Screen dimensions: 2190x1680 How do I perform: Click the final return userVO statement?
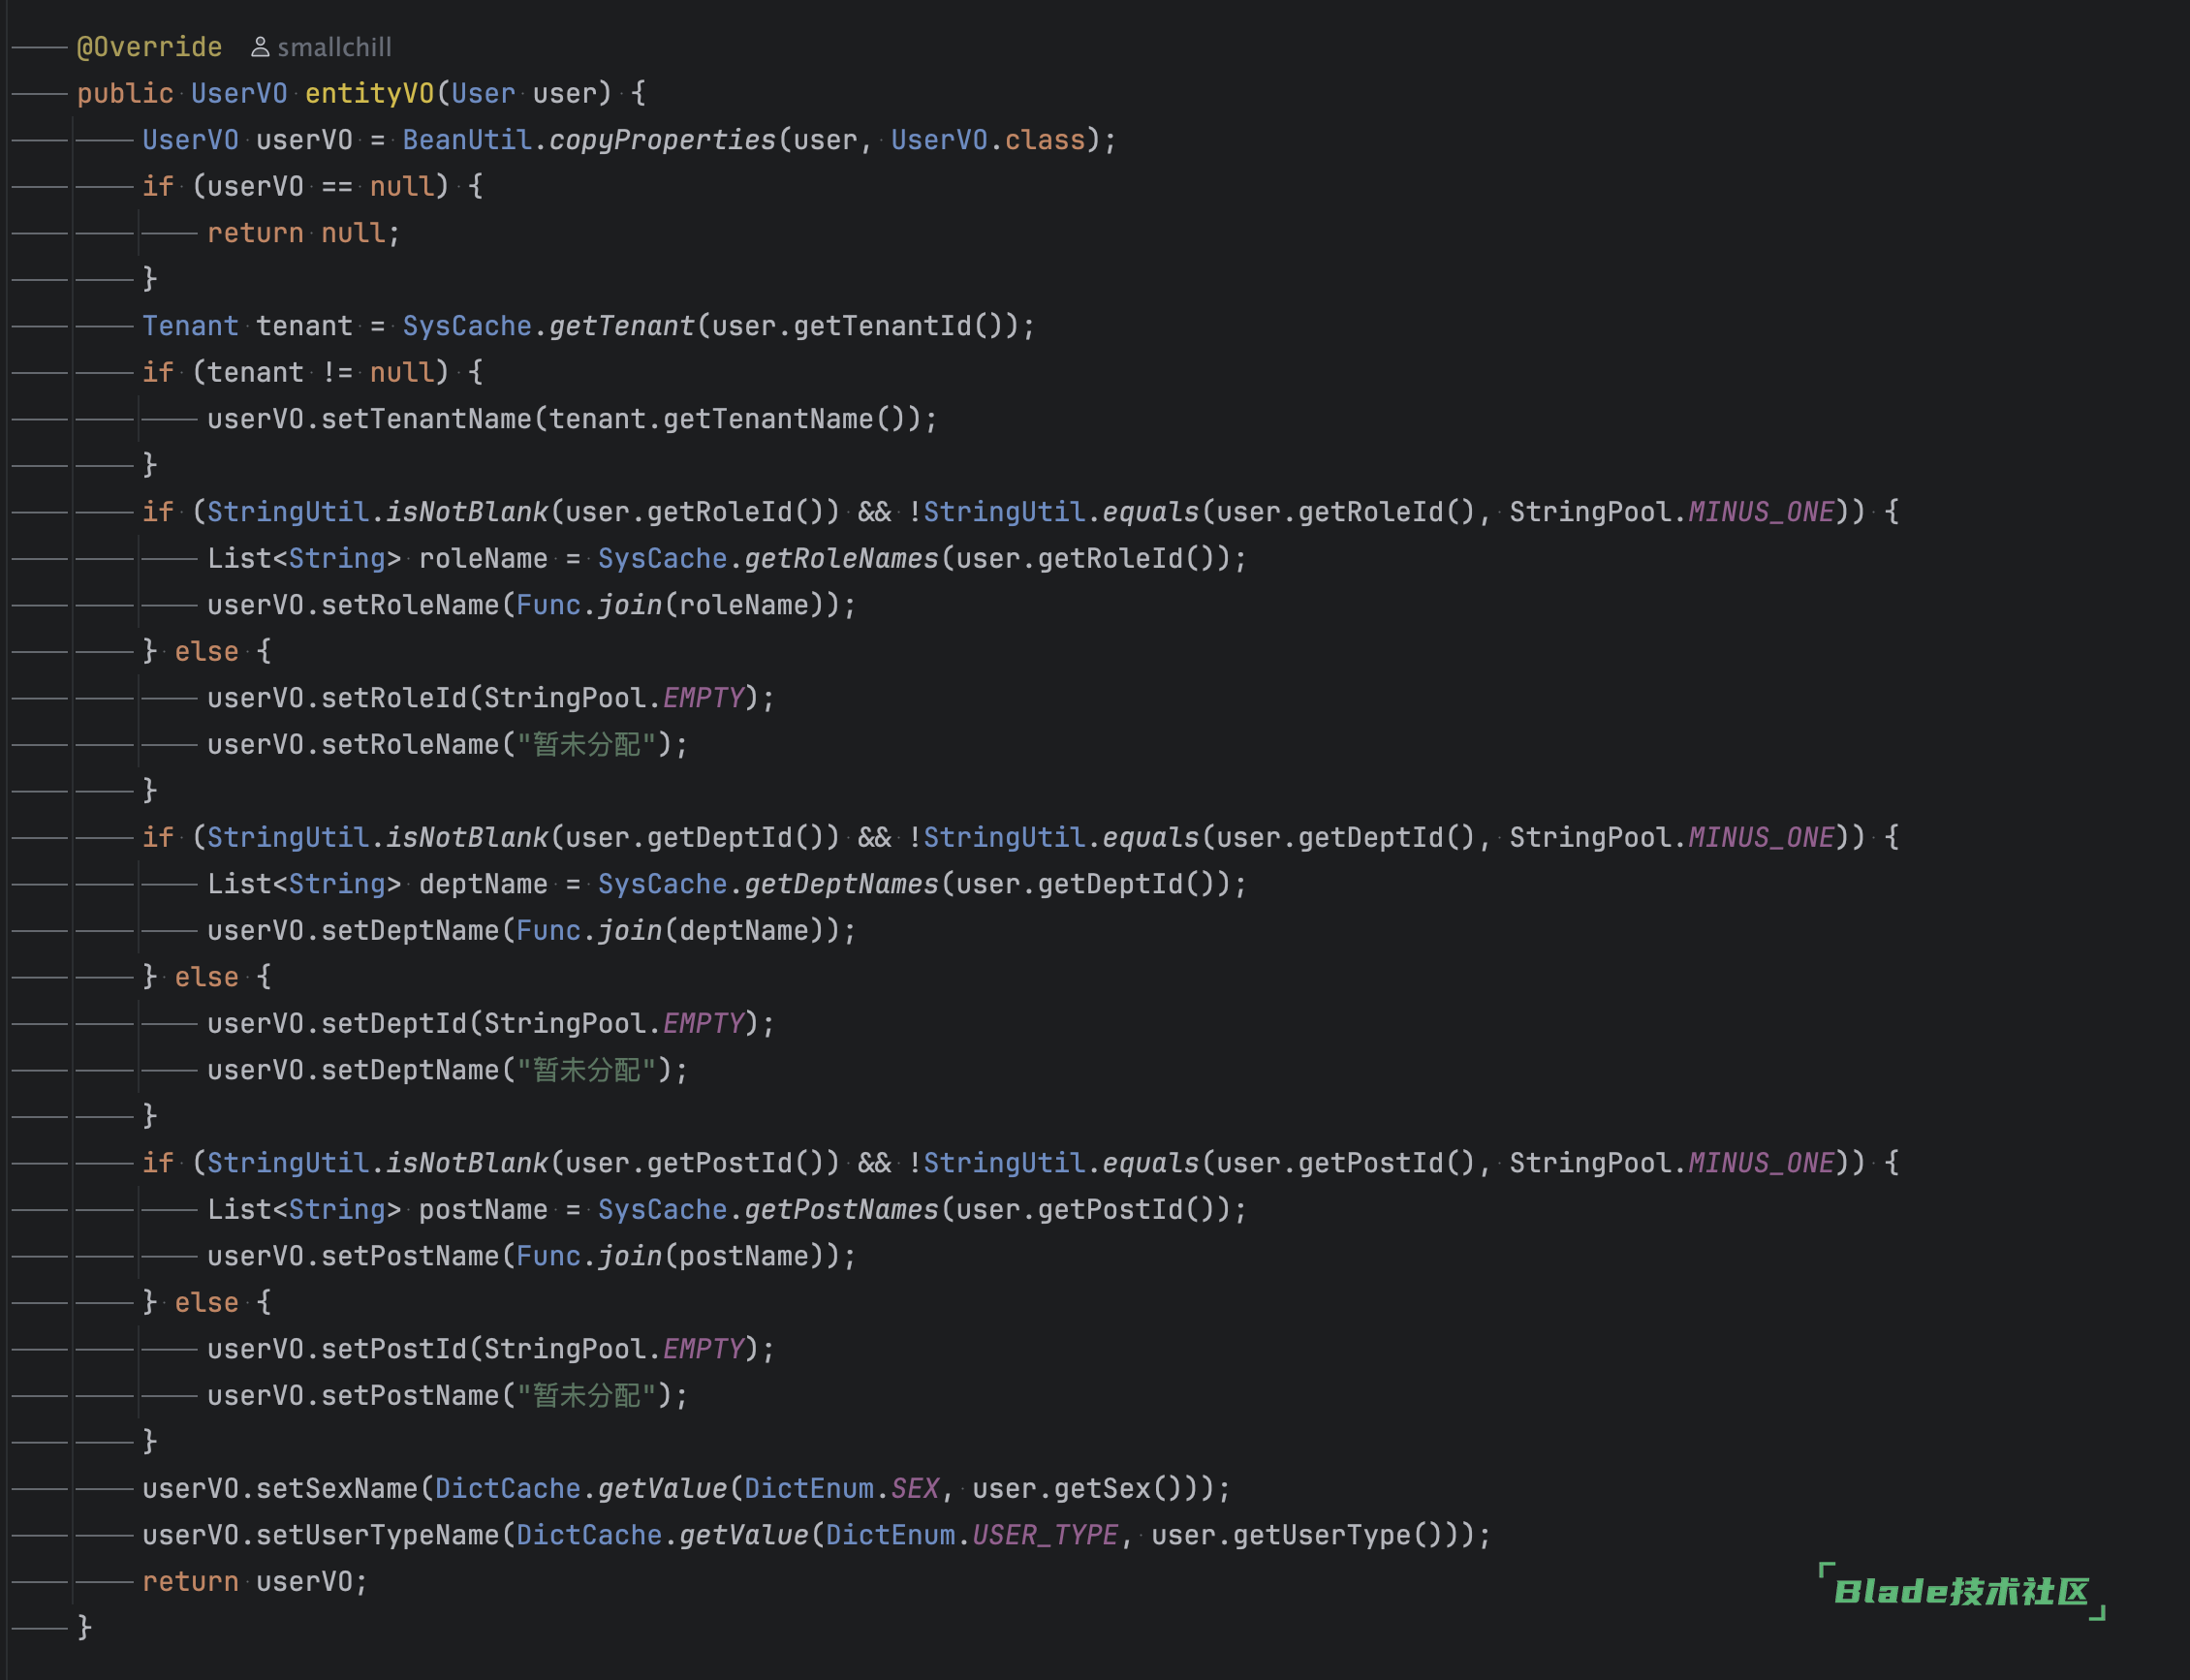(x=255, y=1582)
